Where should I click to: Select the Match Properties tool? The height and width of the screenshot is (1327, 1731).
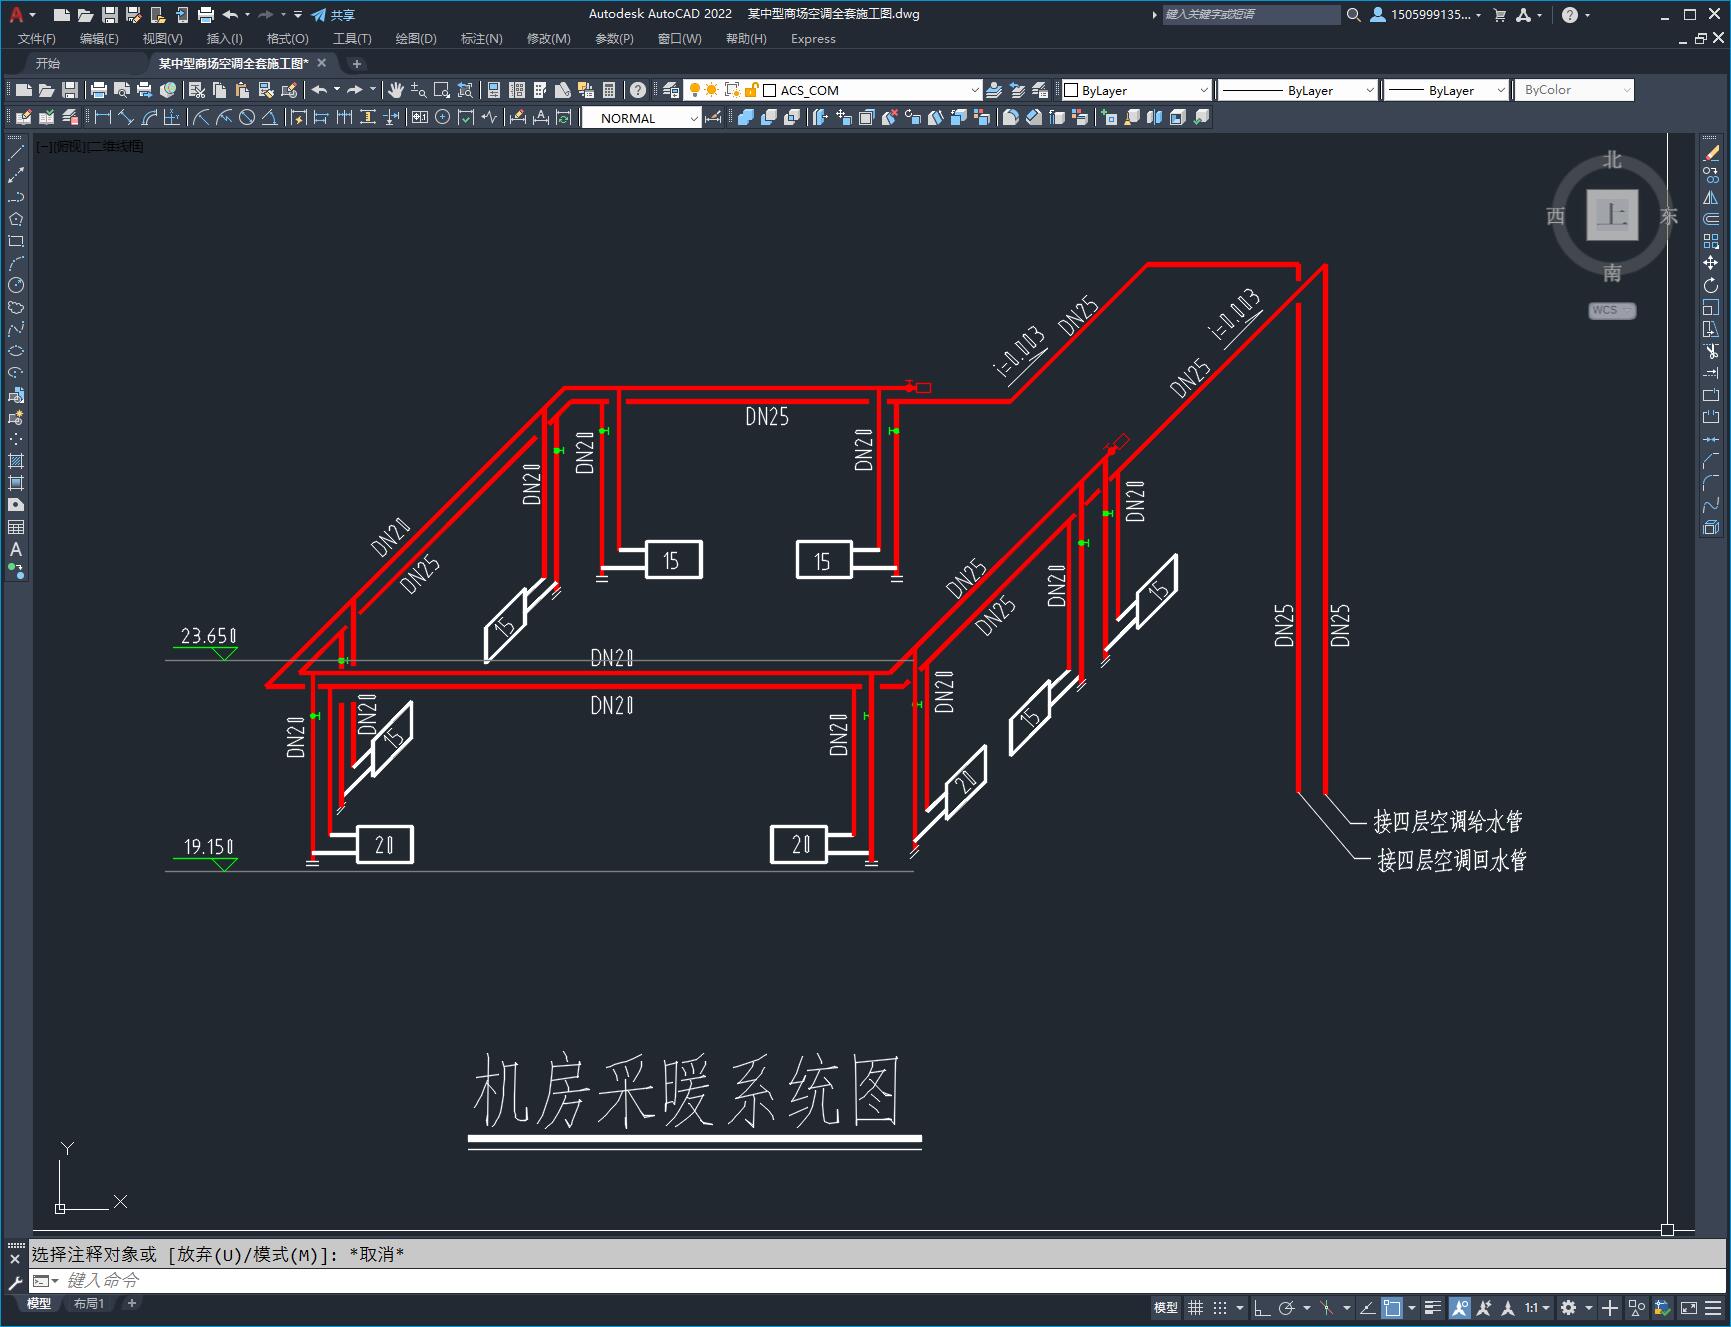coord(265,89)
